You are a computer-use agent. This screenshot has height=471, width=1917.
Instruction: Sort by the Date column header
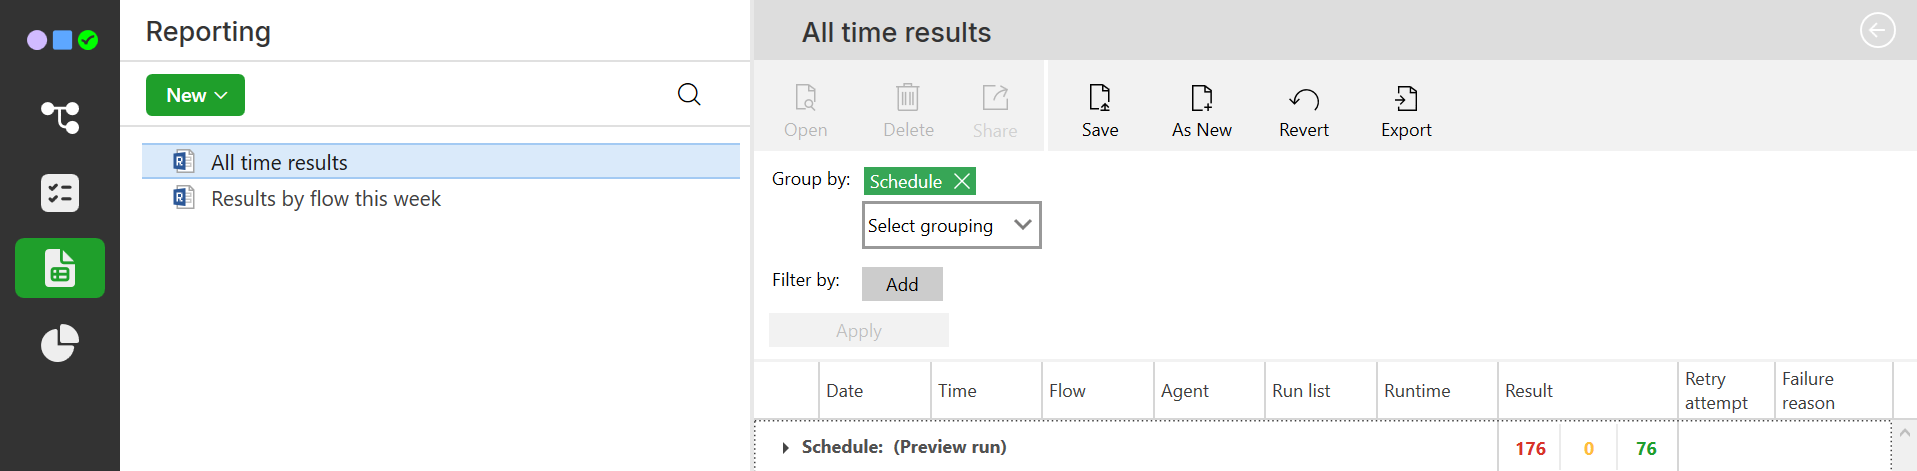click(844, 391)
